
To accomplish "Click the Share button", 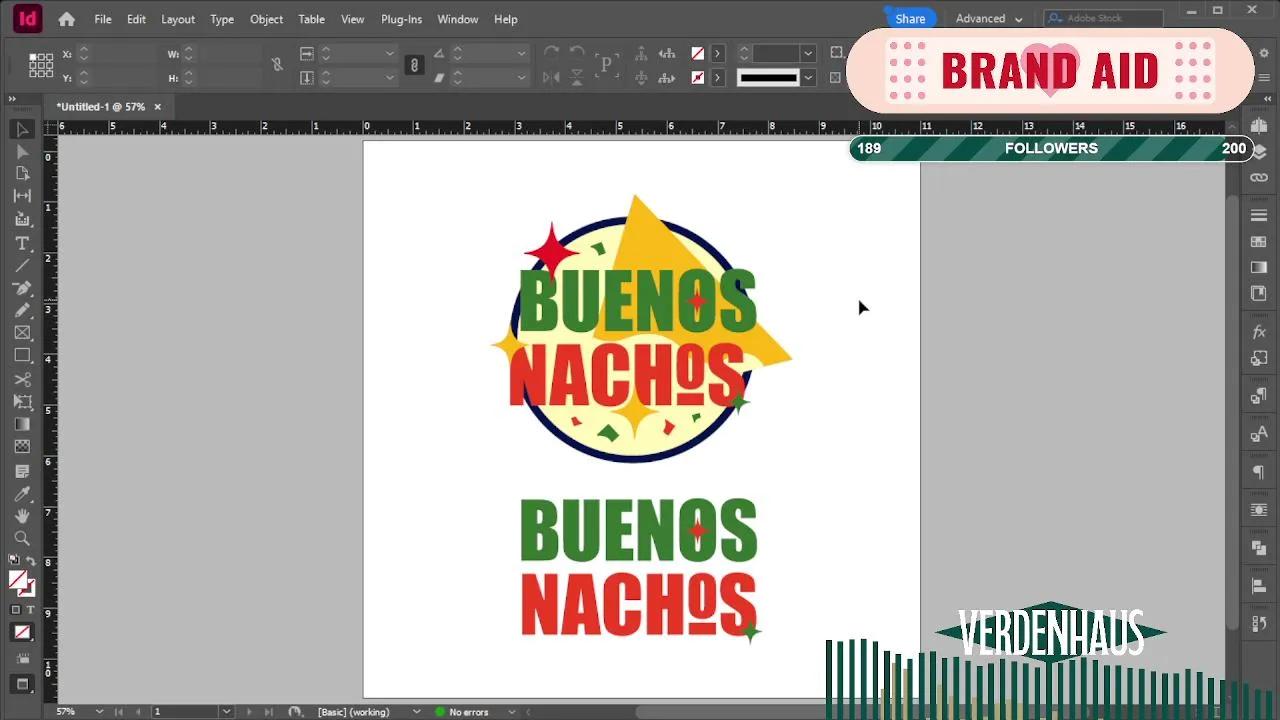I will pyautogui.click(x=910, y=19).
